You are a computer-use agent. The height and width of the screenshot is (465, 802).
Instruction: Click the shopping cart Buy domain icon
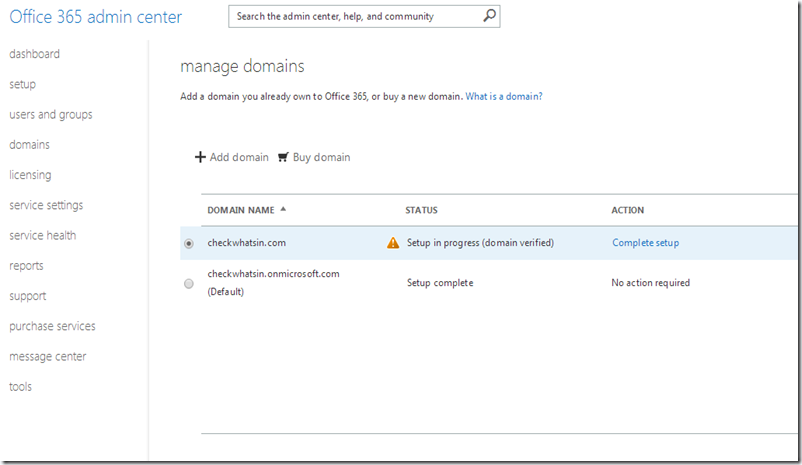[283, 157]
